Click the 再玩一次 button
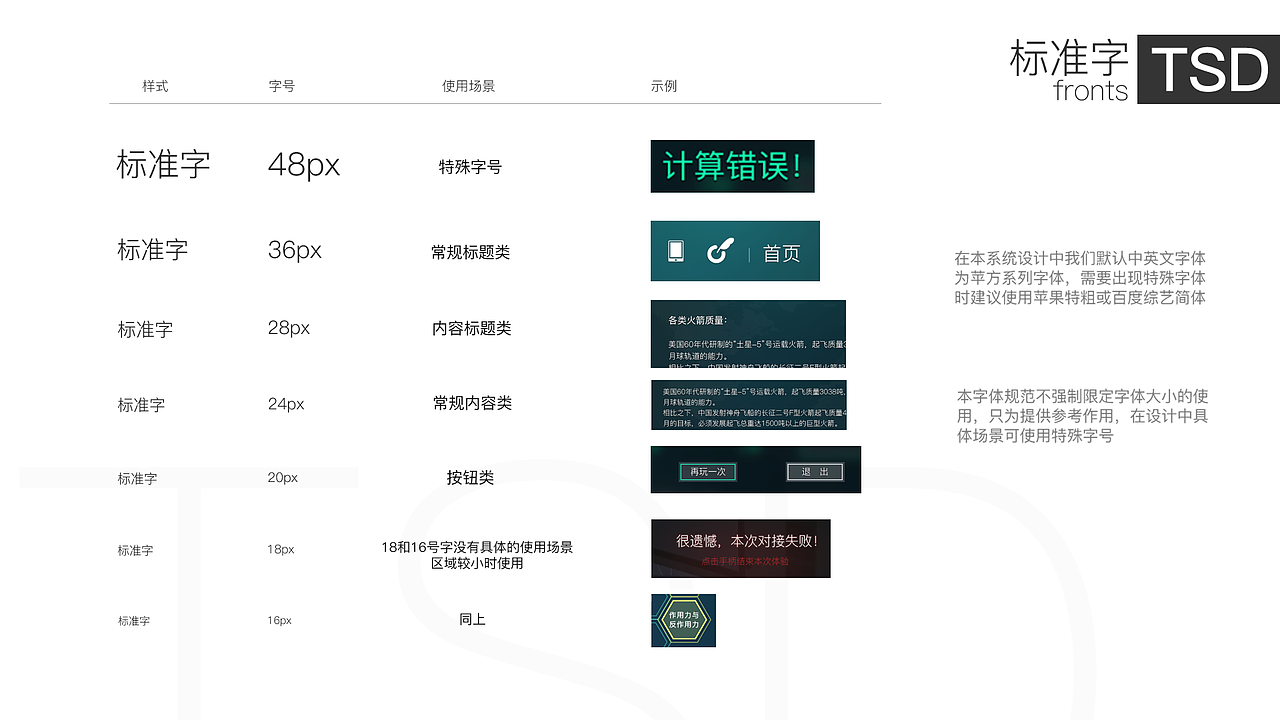This screenshot has width=1280, height=720. tap(708, 472)
